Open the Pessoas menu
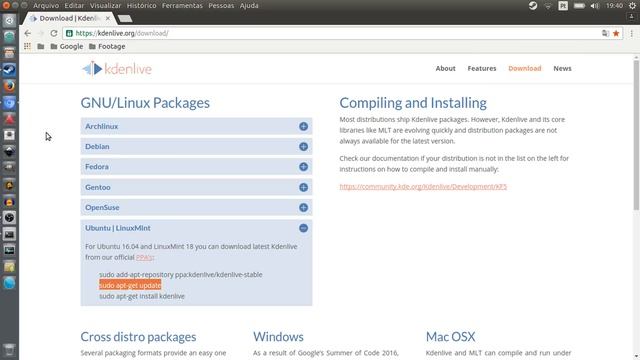Image resolution: width=640 pixels, height=360 pixels. [221, 6]
